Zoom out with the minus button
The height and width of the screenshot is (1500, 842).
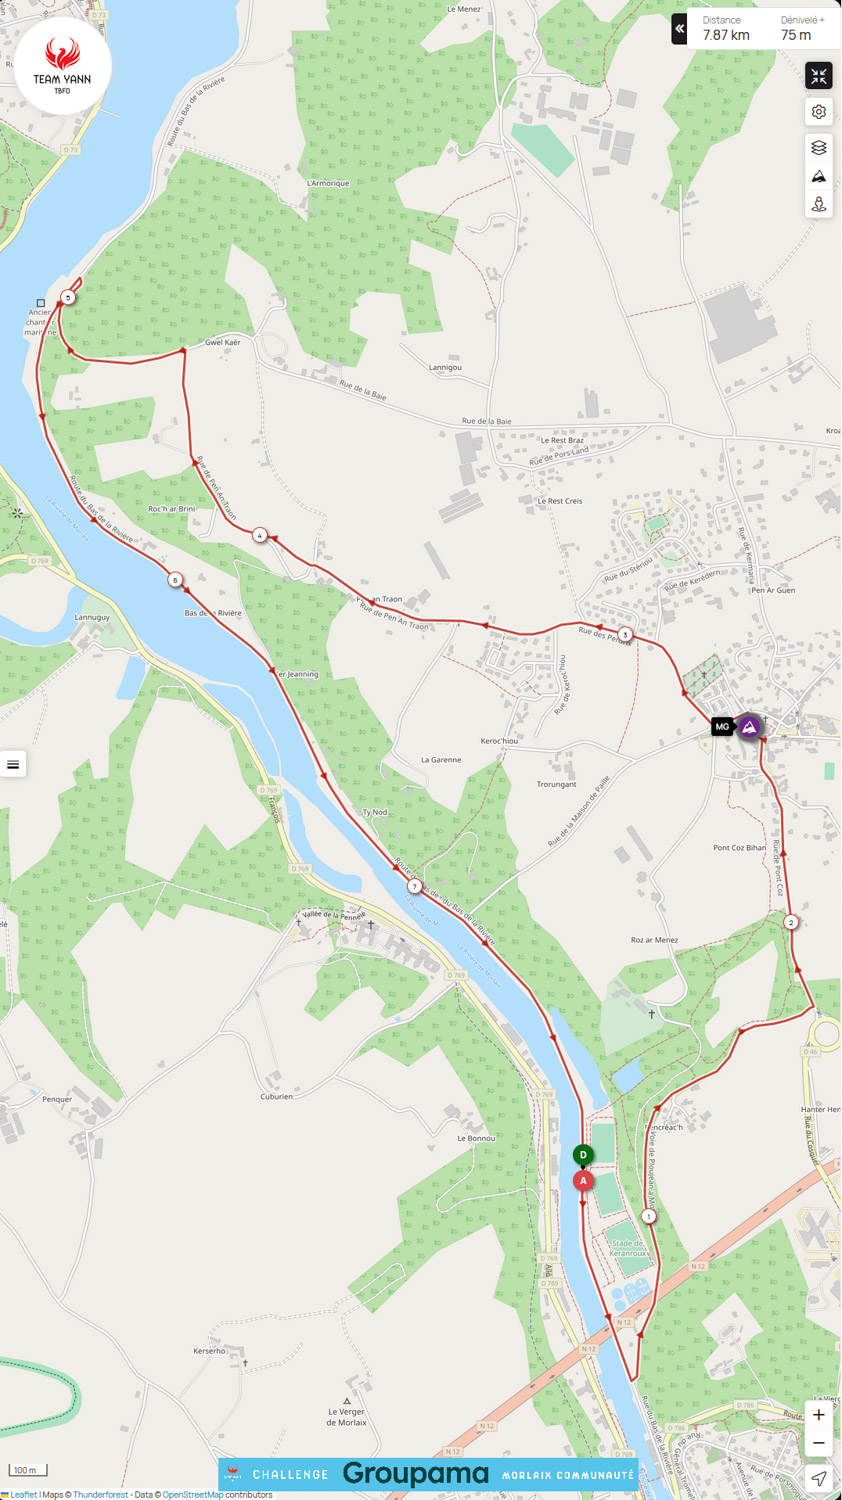point(819,1443)
